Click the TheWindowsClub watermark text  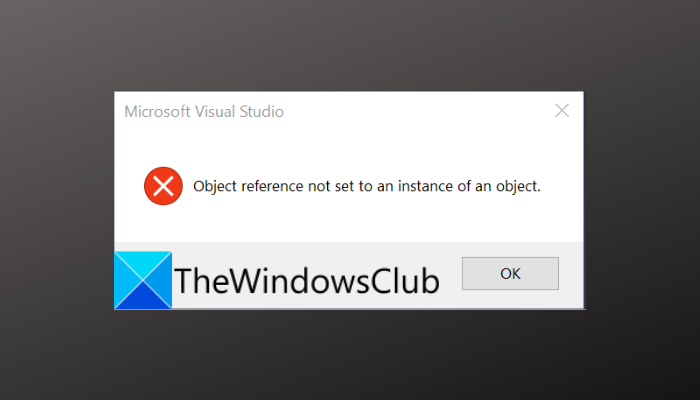[x=306, y=281]
